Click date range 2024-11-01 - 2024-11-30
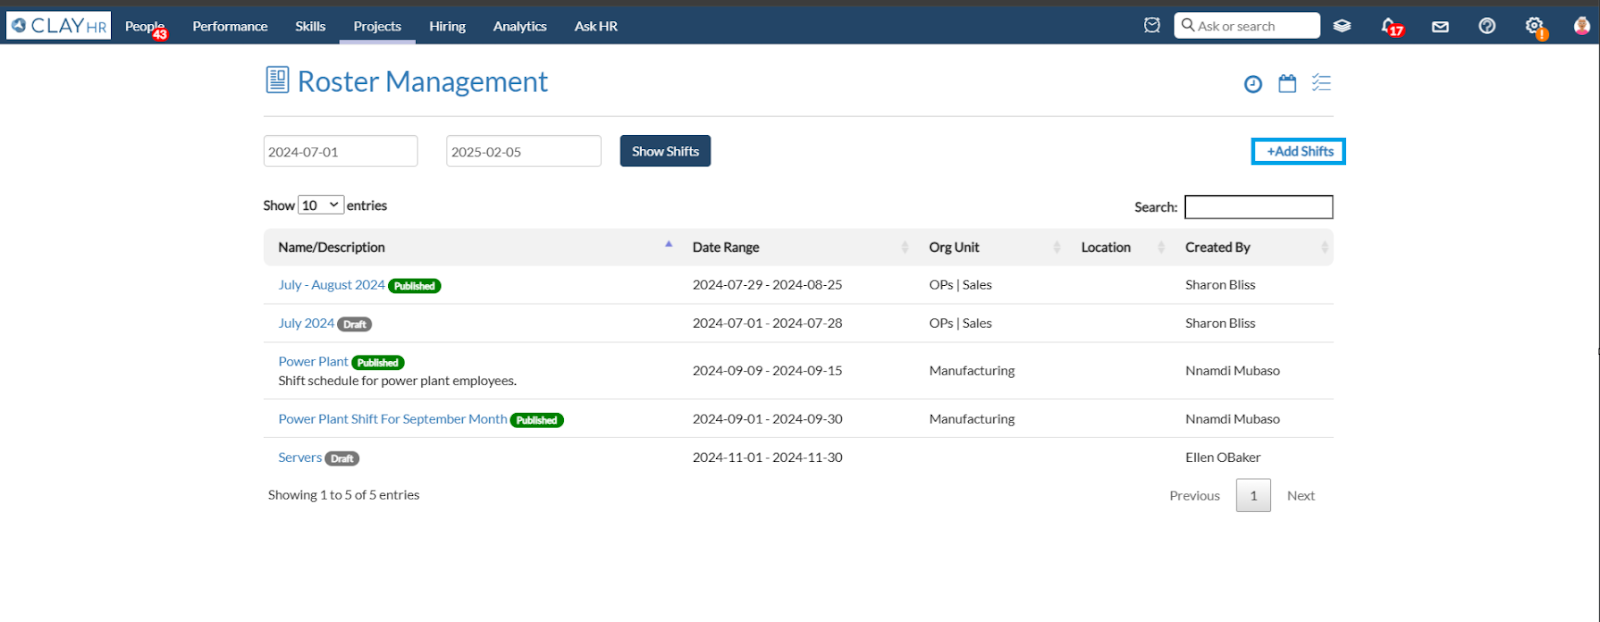1600x622 pixels. coord(767,457)
